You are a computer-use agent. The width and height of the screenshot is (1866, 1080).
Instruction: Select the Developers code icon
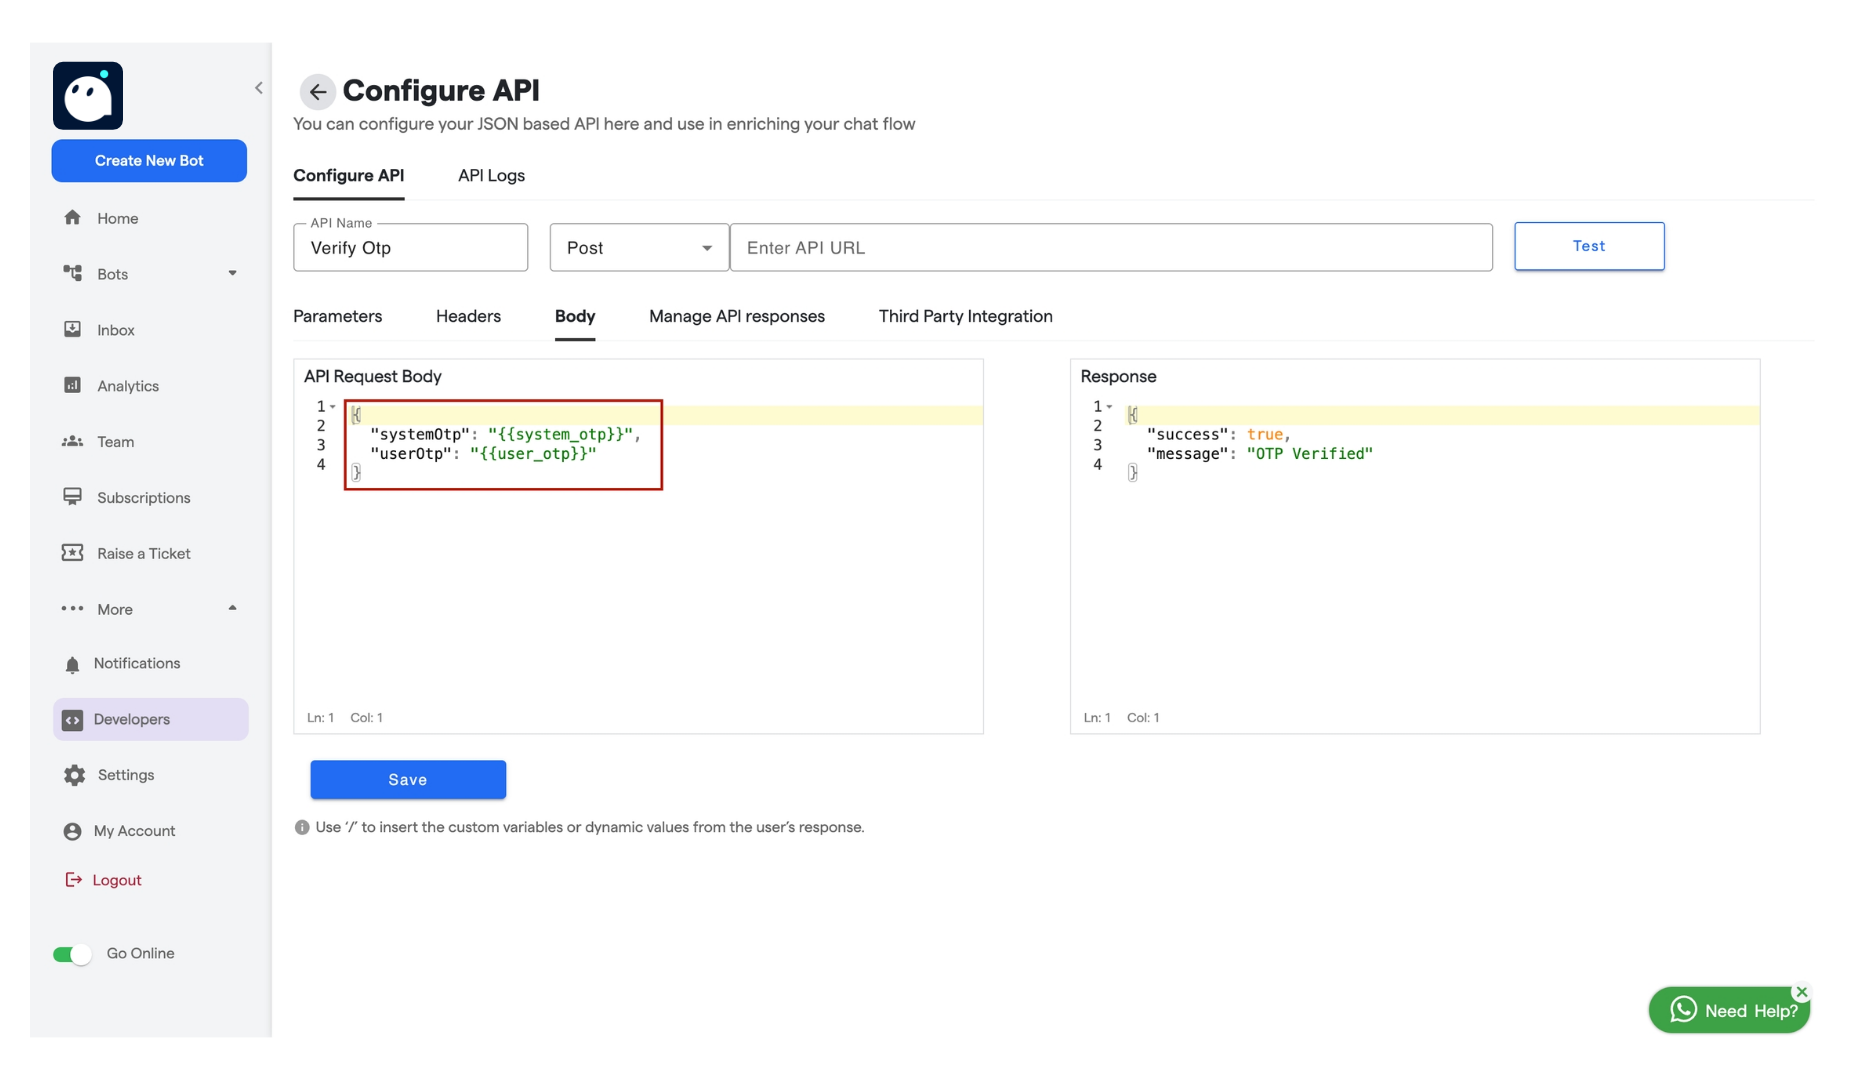click(72, 719)
